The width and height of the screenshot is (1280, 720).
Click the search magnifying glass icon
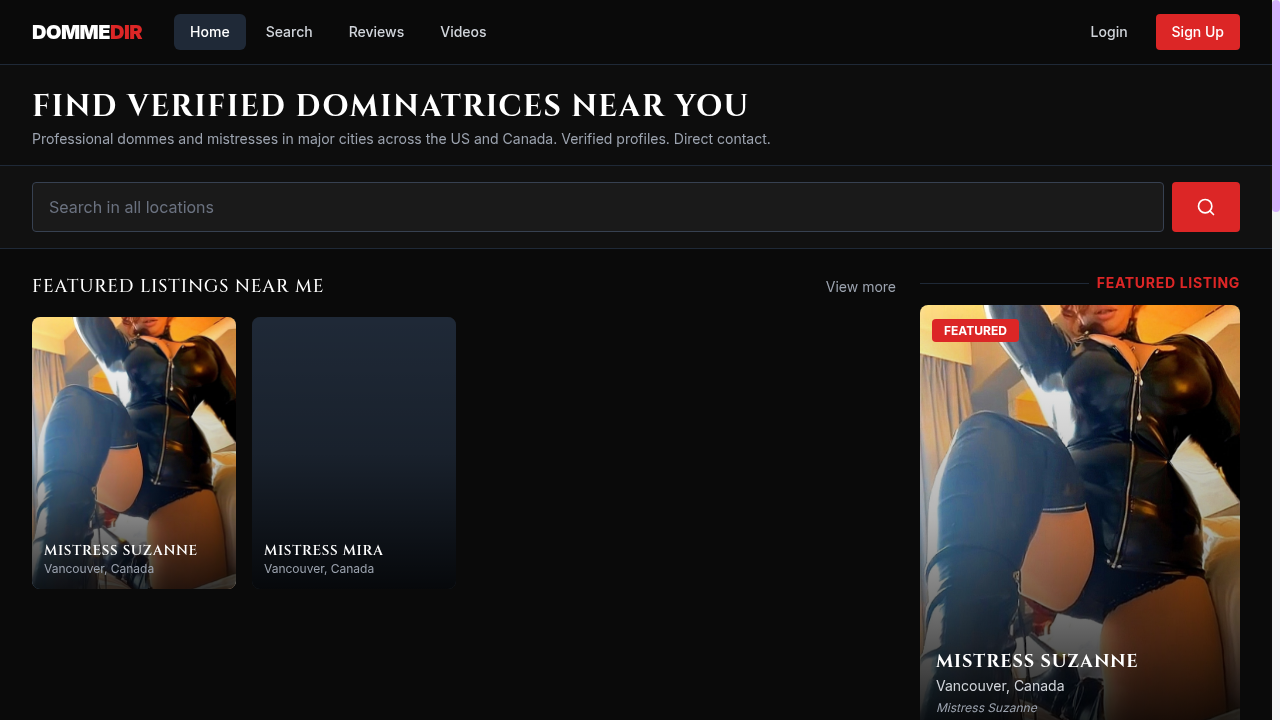pos(1205,206)
